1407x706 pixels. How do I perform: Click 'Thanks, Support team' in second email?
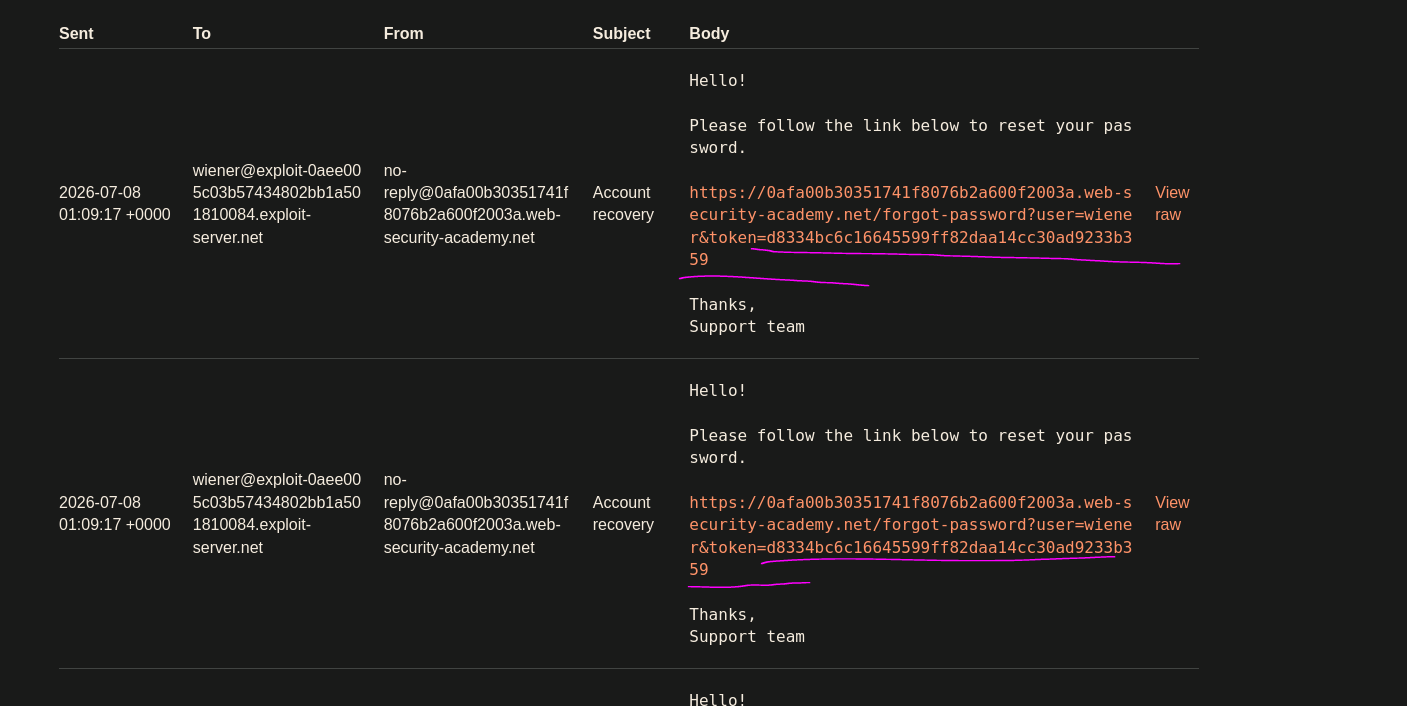coord(747,625)
